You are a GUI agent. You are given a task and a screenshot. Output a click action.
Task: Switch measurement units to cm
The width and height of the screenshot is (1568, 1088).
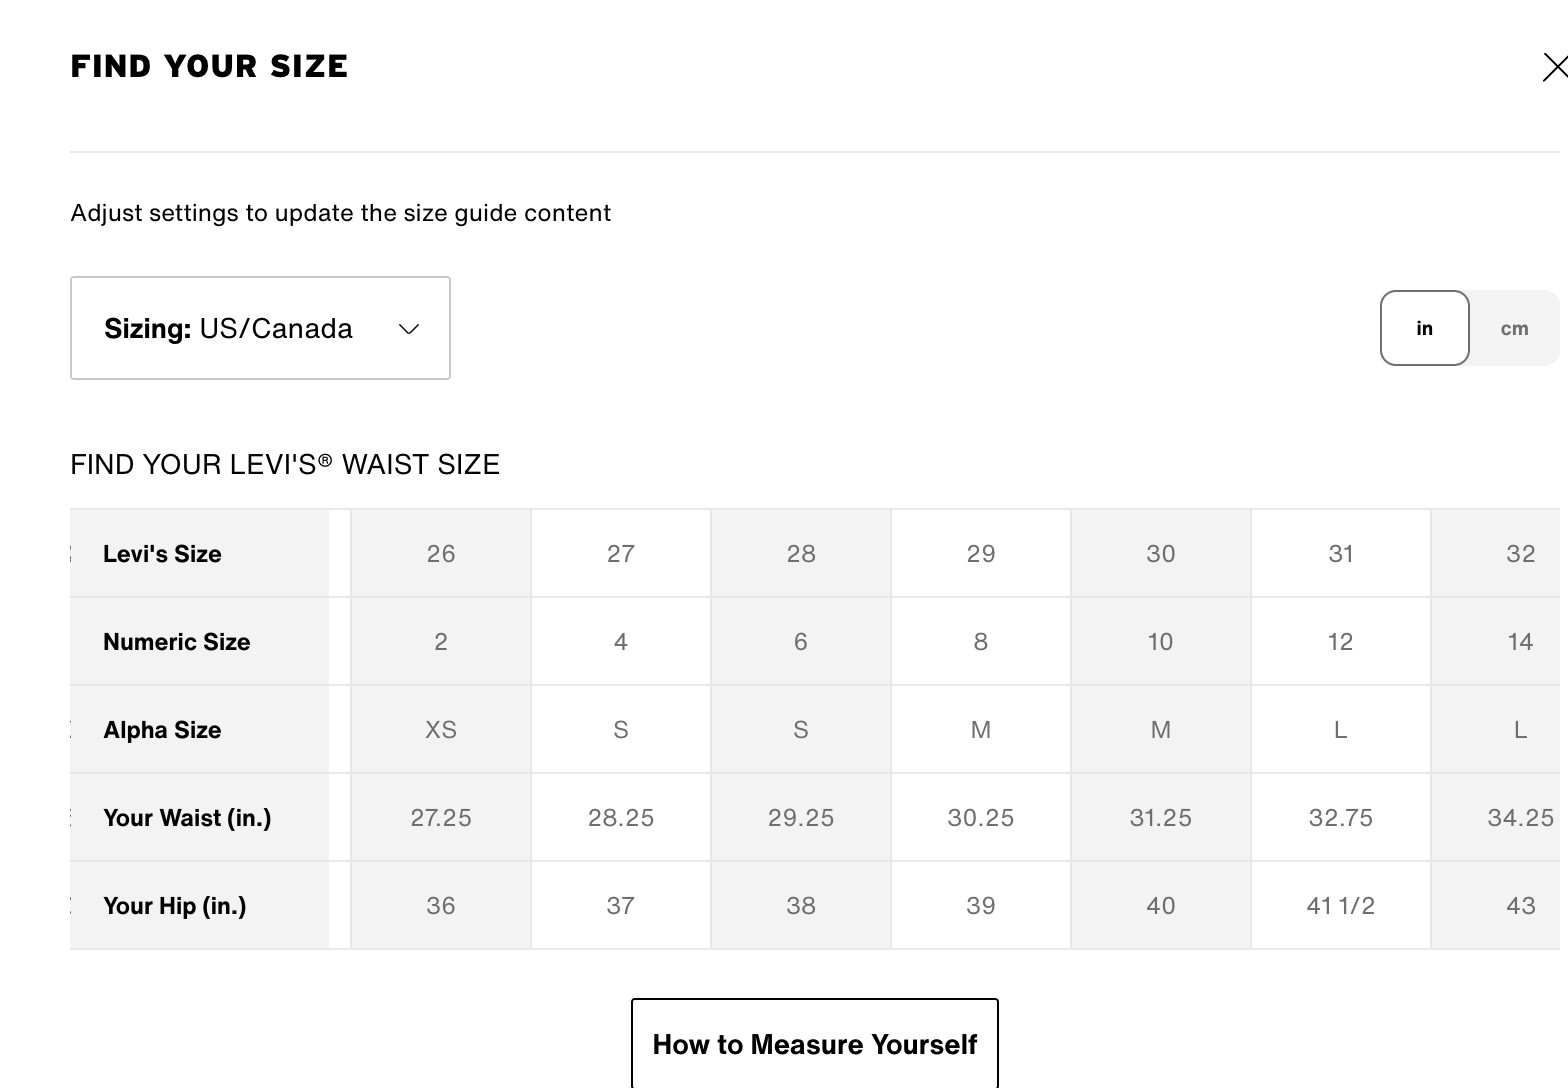click(1514, 328)
